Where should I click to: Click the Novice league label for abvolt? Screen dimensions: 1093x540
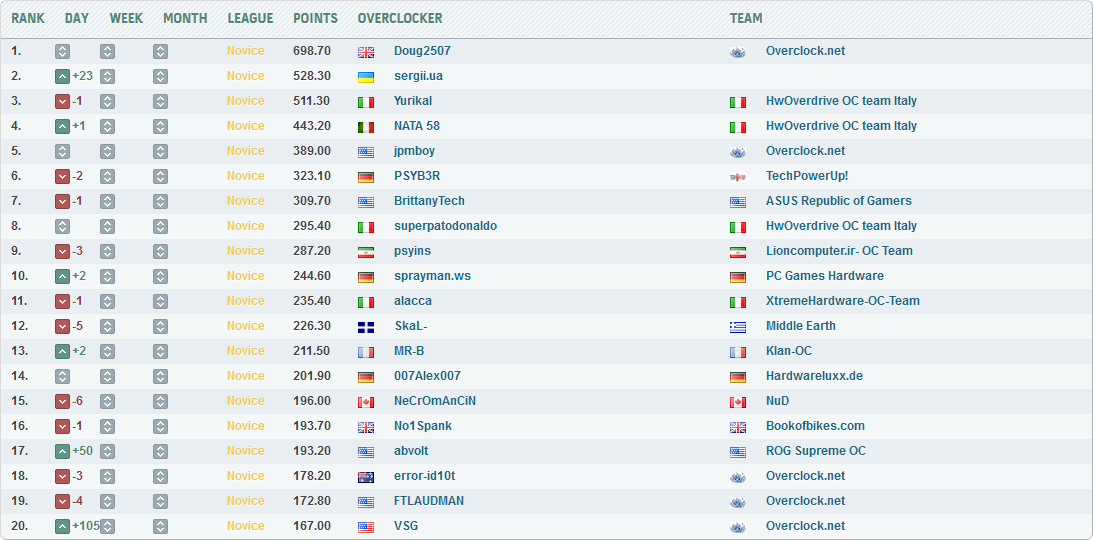point(245,451)
